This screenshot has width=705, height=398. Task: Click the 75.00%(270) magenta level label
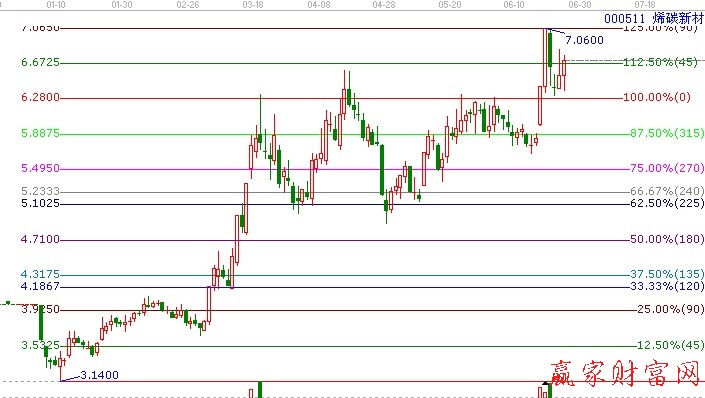tap(667, 168)
